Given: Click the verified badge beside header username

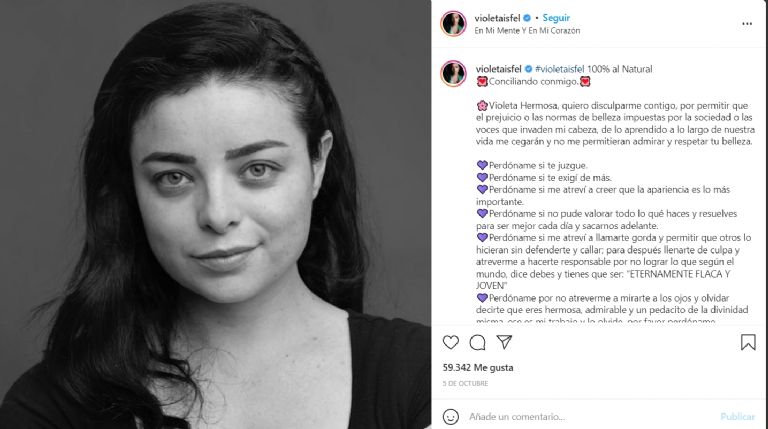Looking at the screenshot, I should (527, 18).
